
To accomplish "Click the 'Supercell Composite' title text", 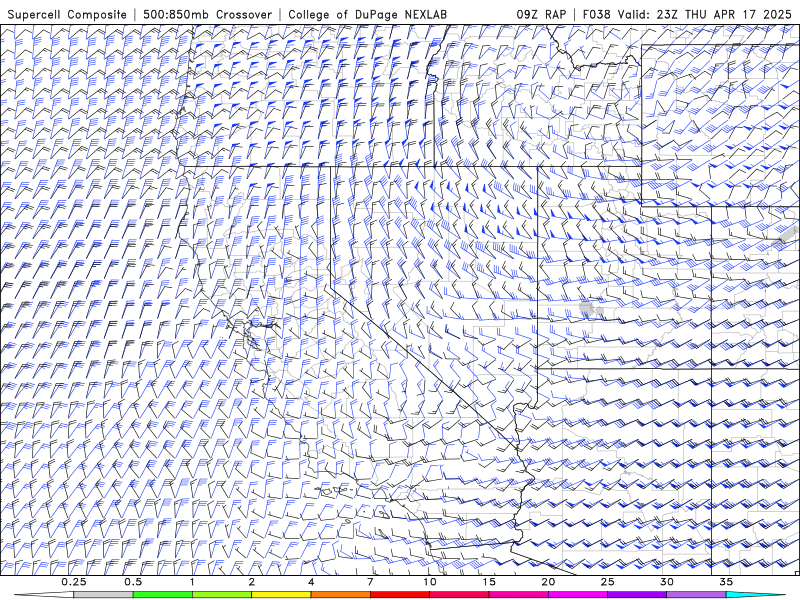I will 67,14.
